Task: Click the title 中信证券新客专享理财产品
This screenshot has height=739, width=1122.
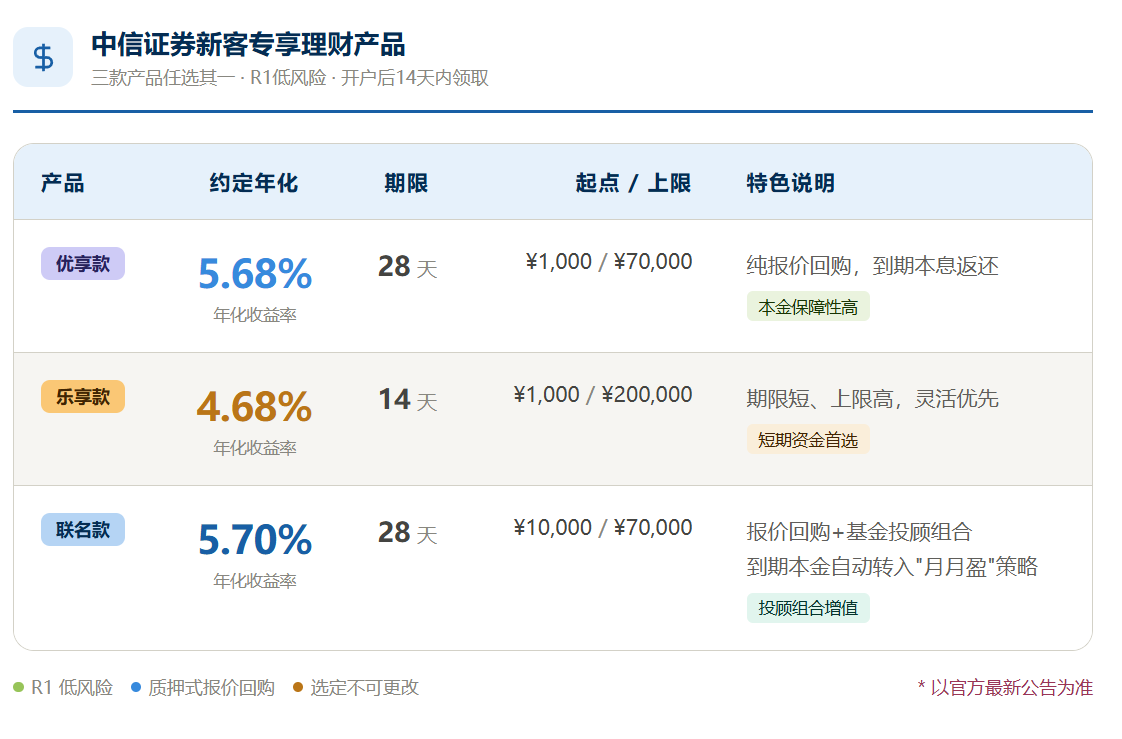Action: pos(248,44)
